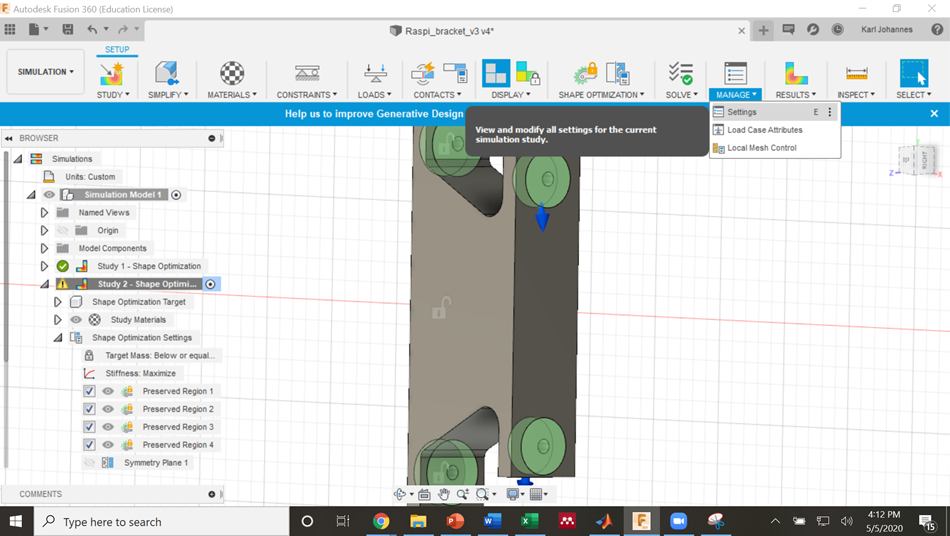Uncheck Preserved Region 2 checkbox
This screenshot has height=536, width=950.
(x=89, y=409)
